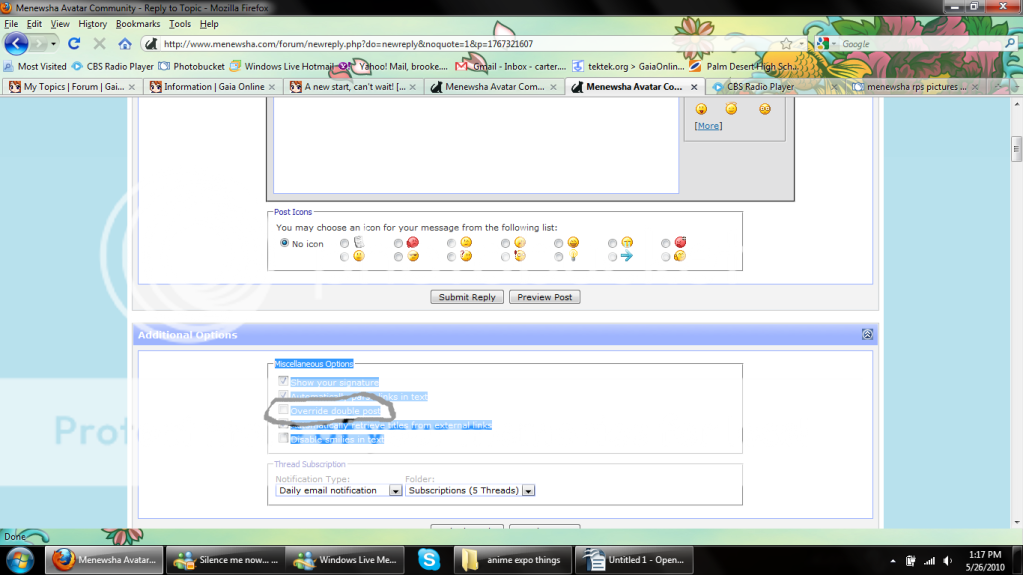The width and height of the screenshot is (1023, 575).
Task: Click the back arrow navigation button
Action: coord(17,44)
